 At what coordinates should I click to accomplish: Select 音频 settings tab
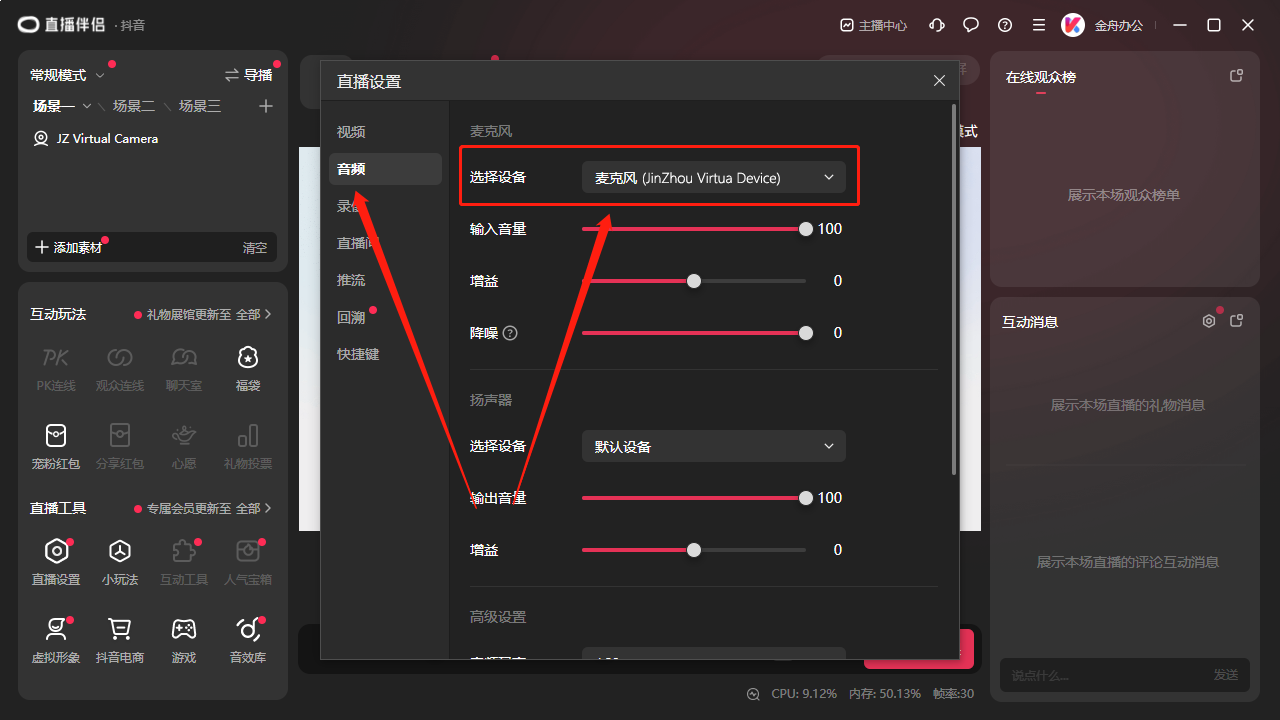(385, 169)
